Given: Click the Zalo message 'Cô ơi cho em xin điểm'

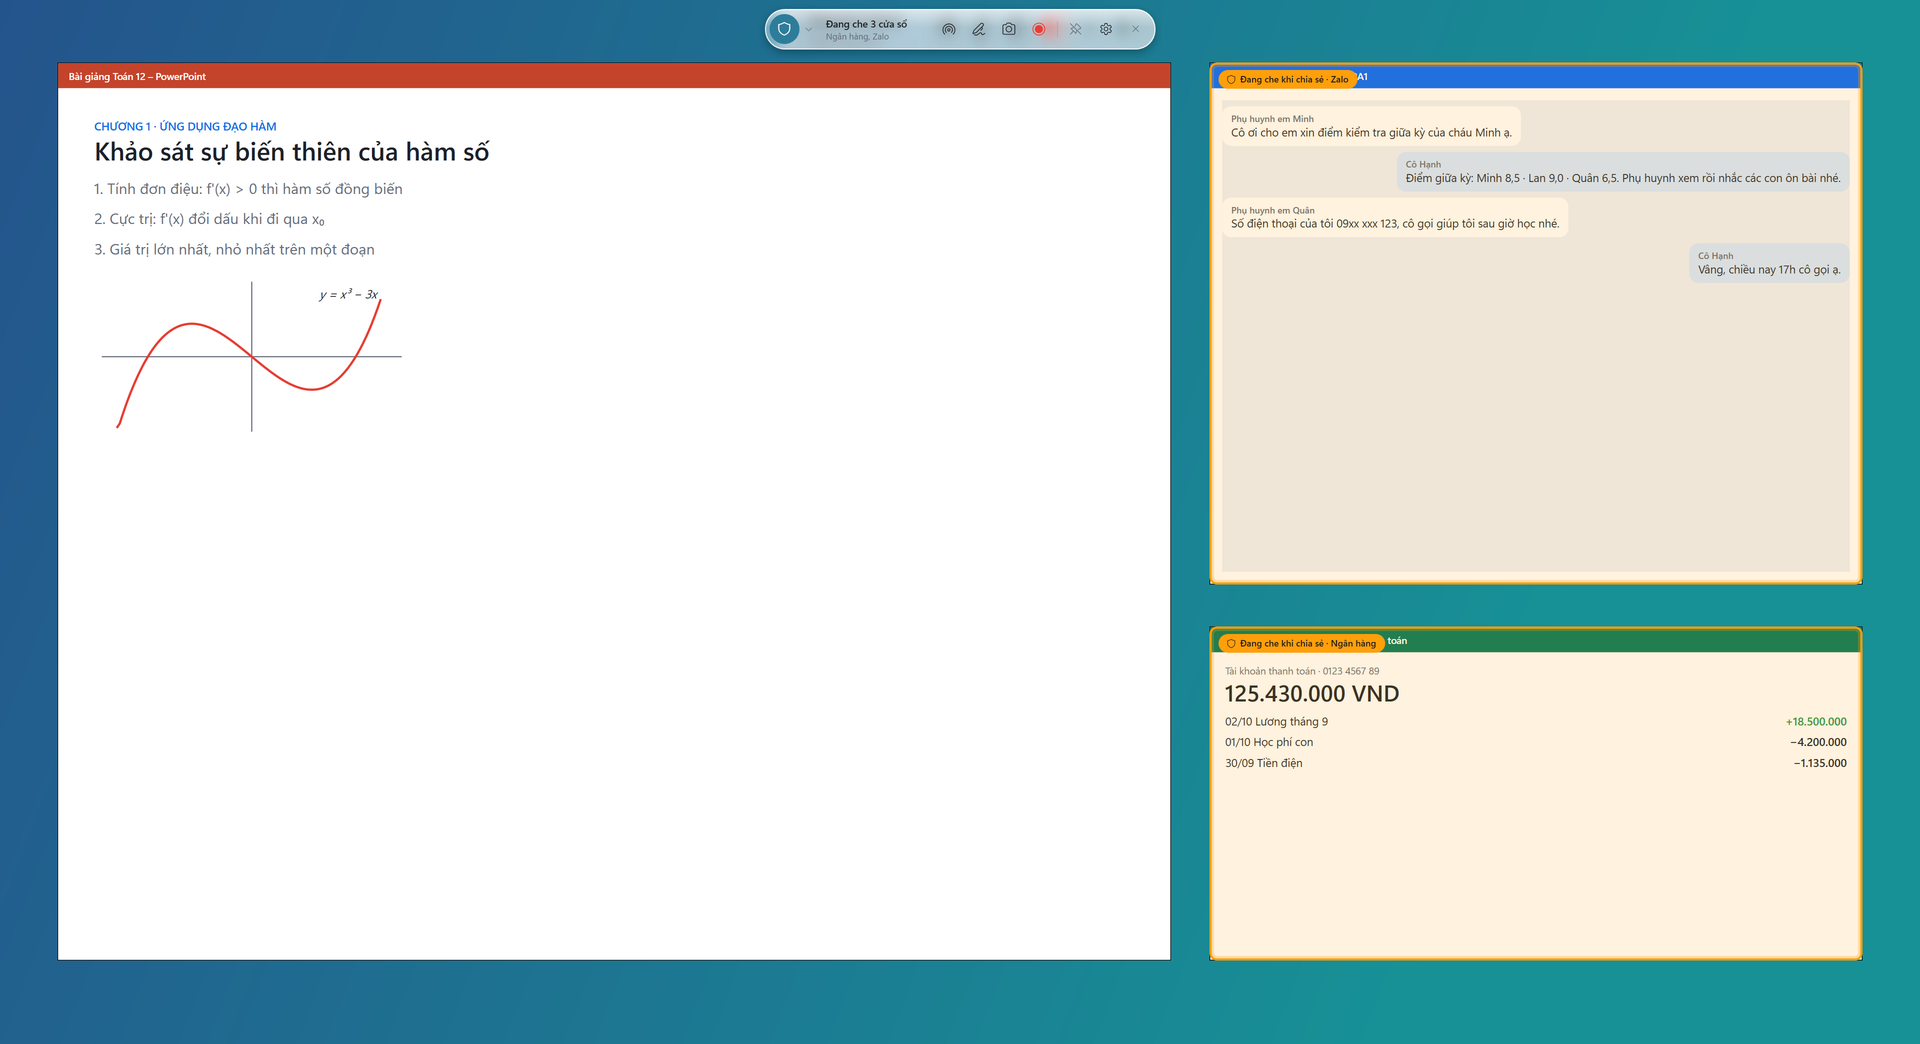Looking at the screenshot, I should (x=1371, y=126).
